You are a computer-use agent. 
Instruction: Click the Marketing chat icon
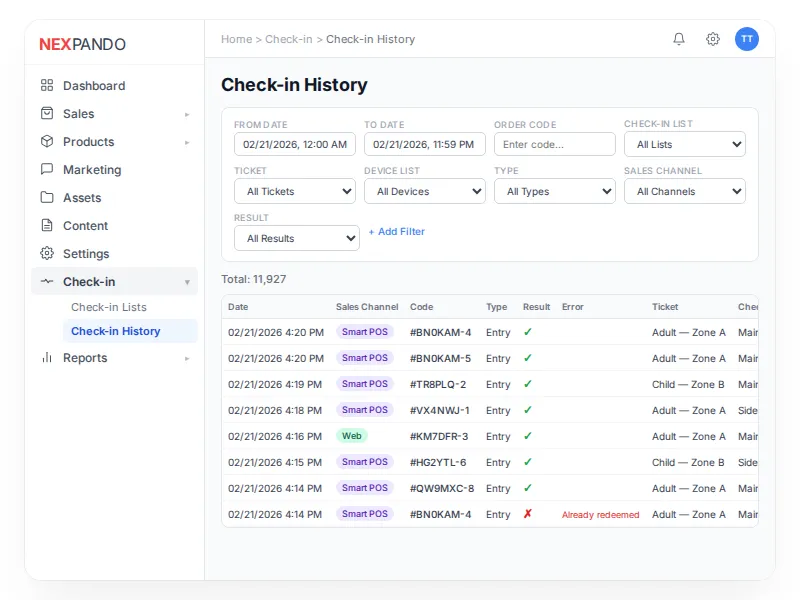47,169
